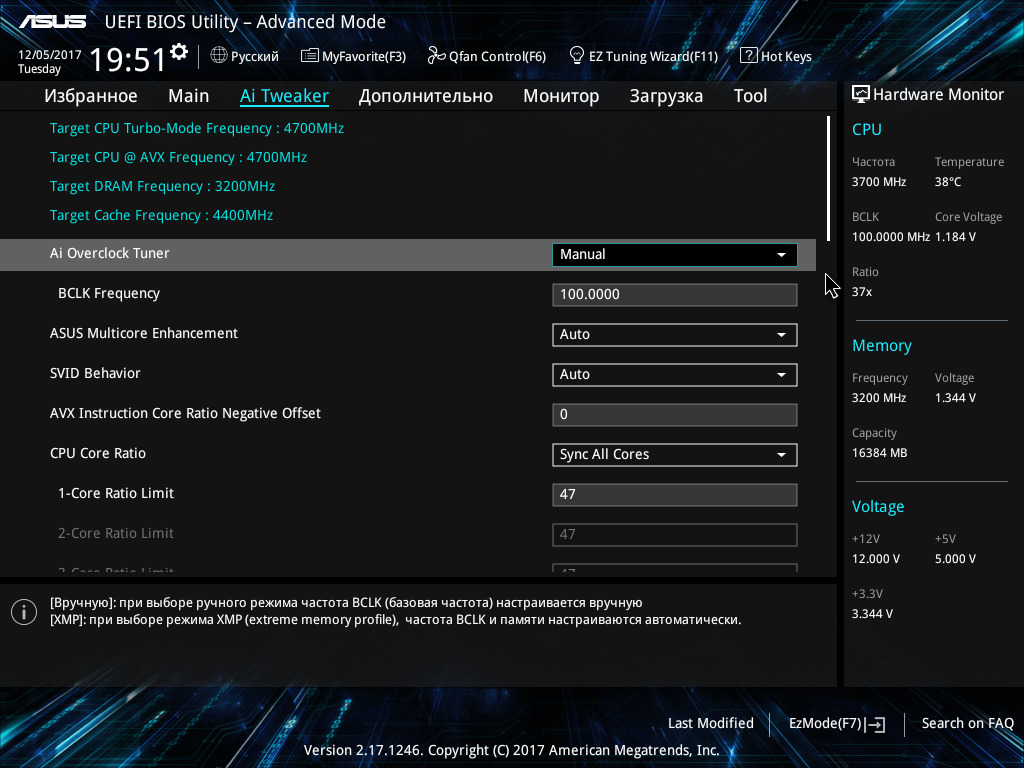
Task: Click the CPU heading in Hardware Monitor
Action: [x=867, y=129]
